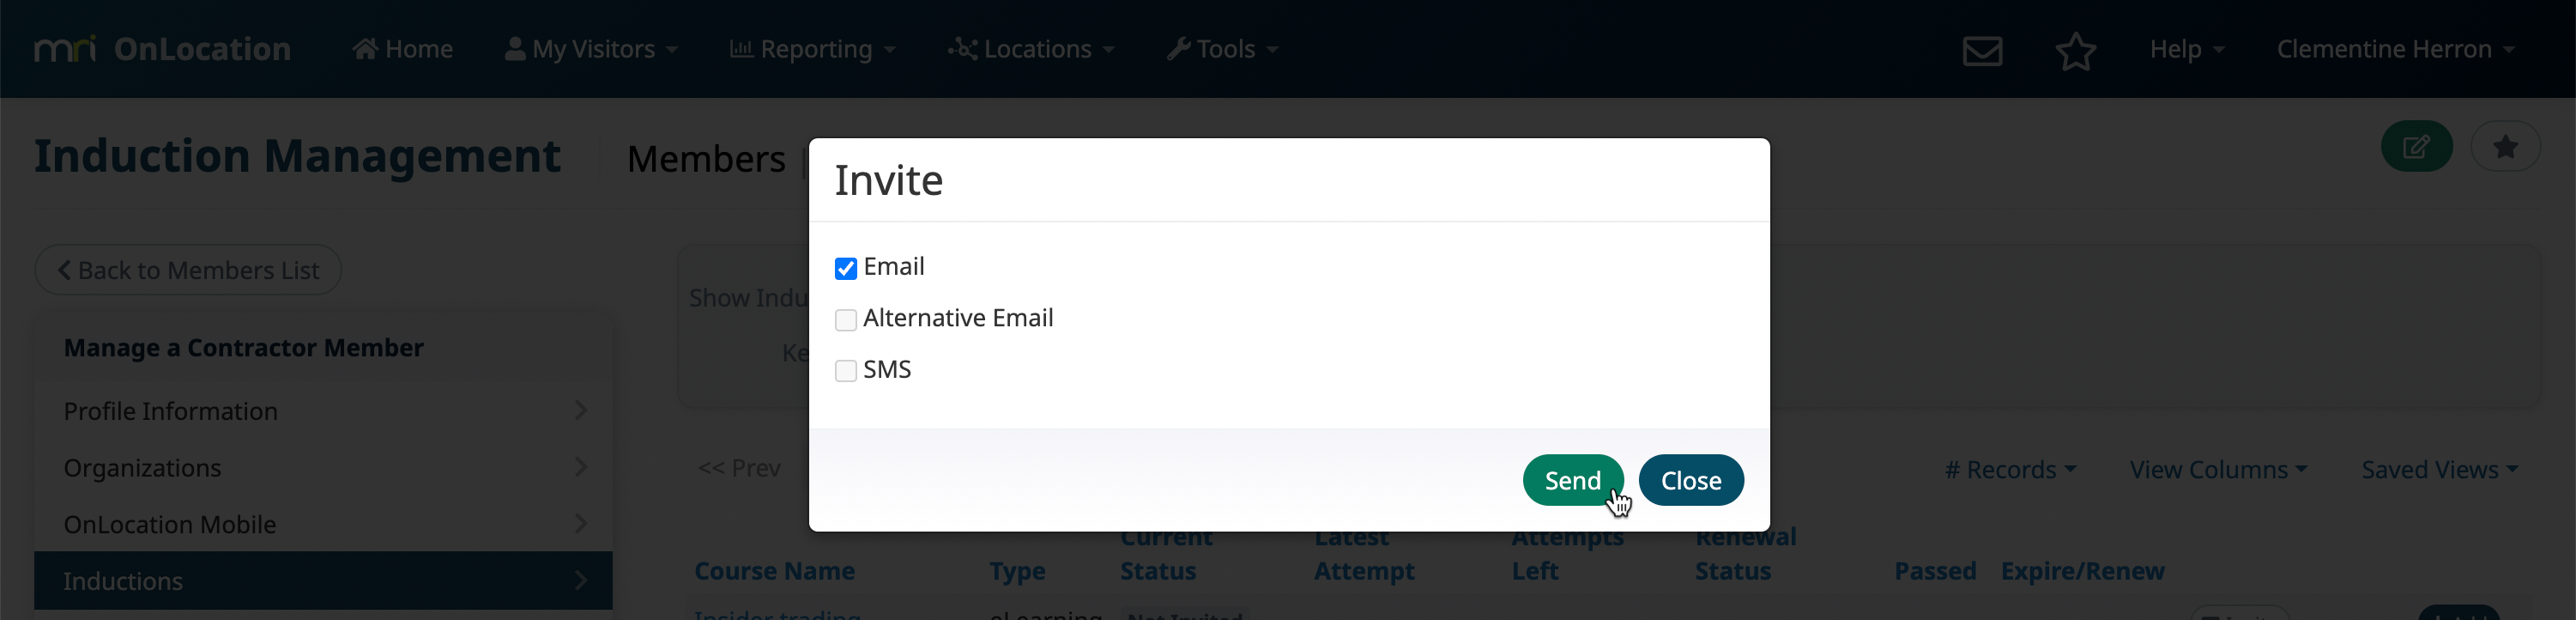The image size is (2576, 620).
Task: Open the View Columns dropdown
Action: click(x=2218, y=469)
